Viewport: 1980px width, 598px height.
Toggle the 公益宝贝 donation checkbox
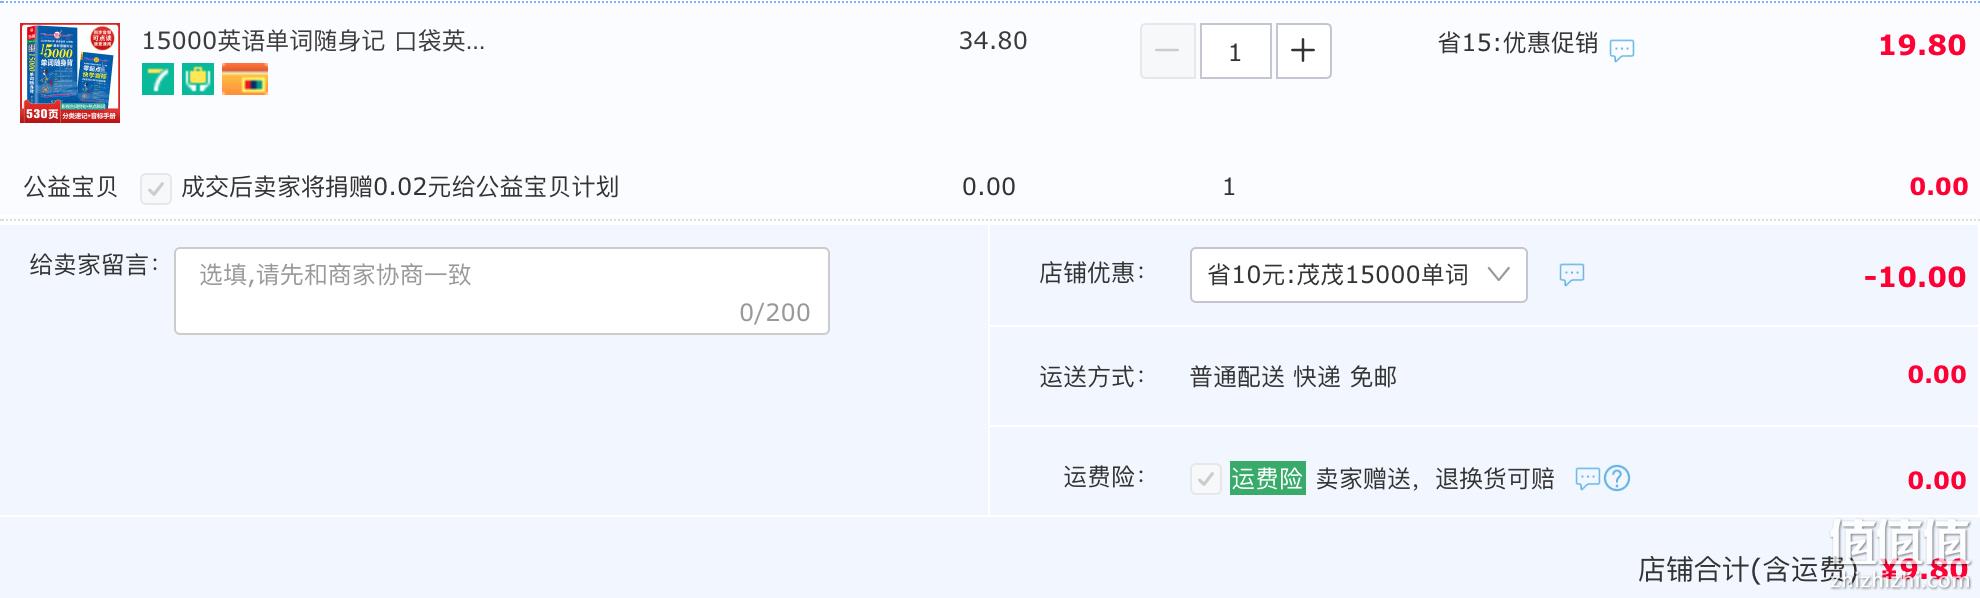156,188
